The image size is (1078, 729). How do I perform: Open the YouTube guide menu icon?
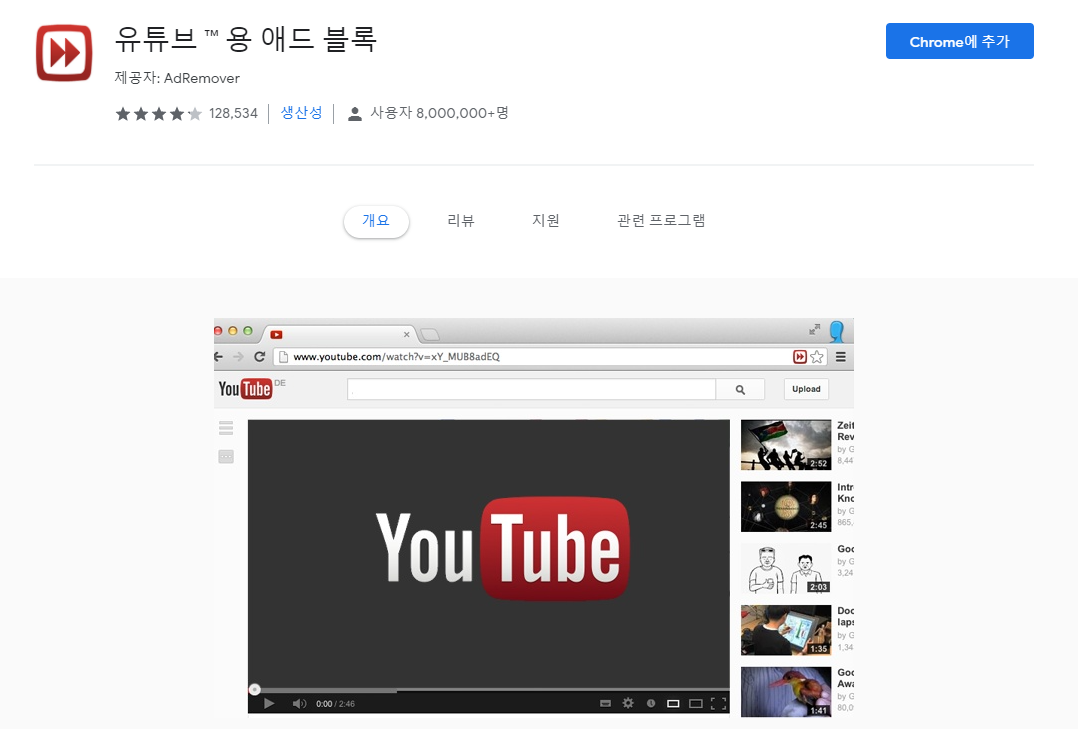(x=226, y=428)
